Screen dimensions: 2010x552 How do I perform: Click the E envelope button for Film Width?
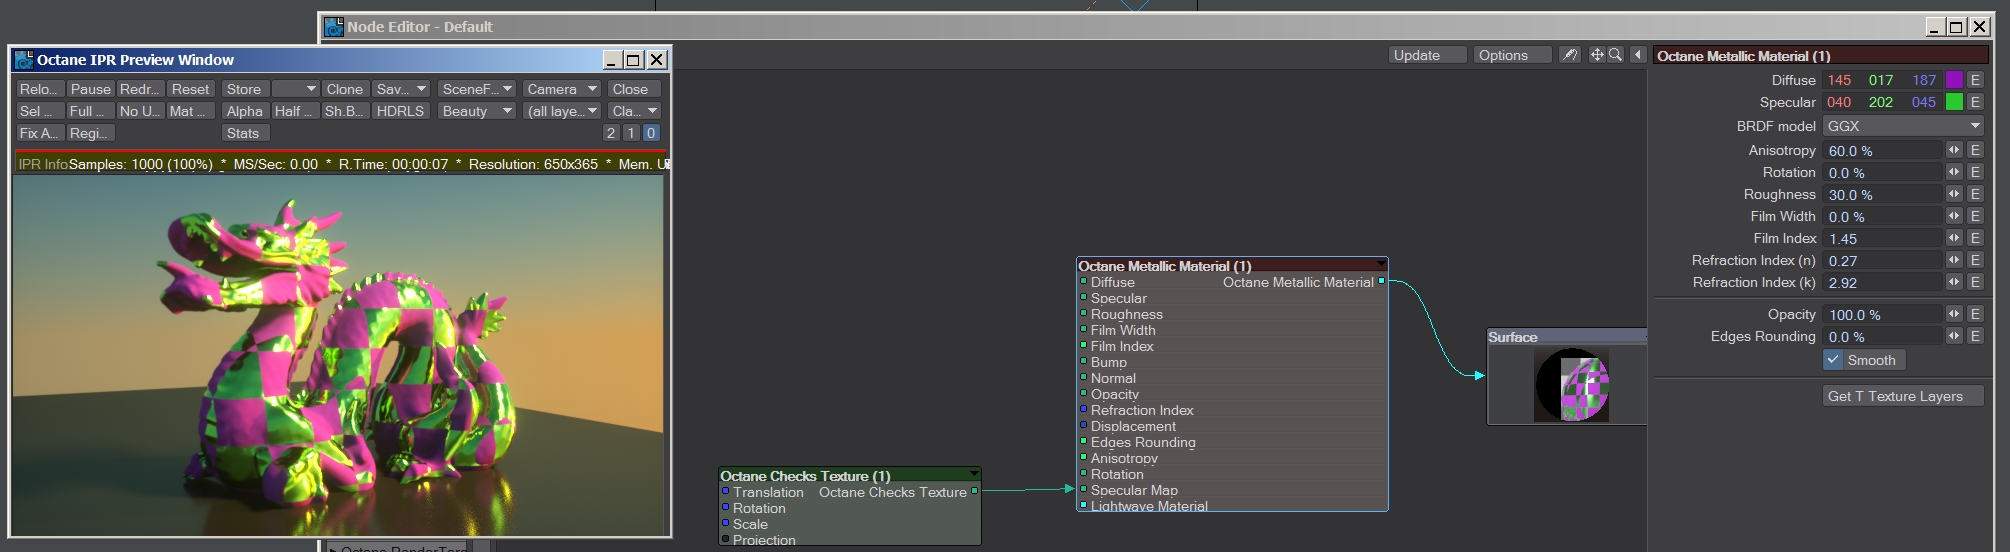point(1975,216)
